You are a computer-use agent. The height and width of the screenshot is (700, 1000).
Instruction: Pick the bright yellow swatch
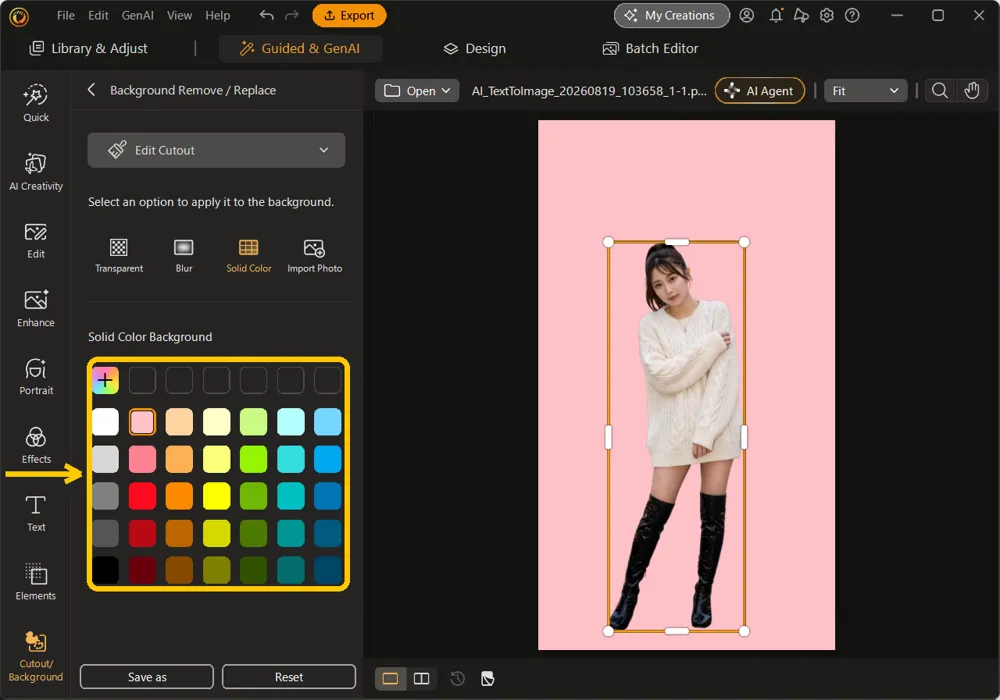[216, 496]
